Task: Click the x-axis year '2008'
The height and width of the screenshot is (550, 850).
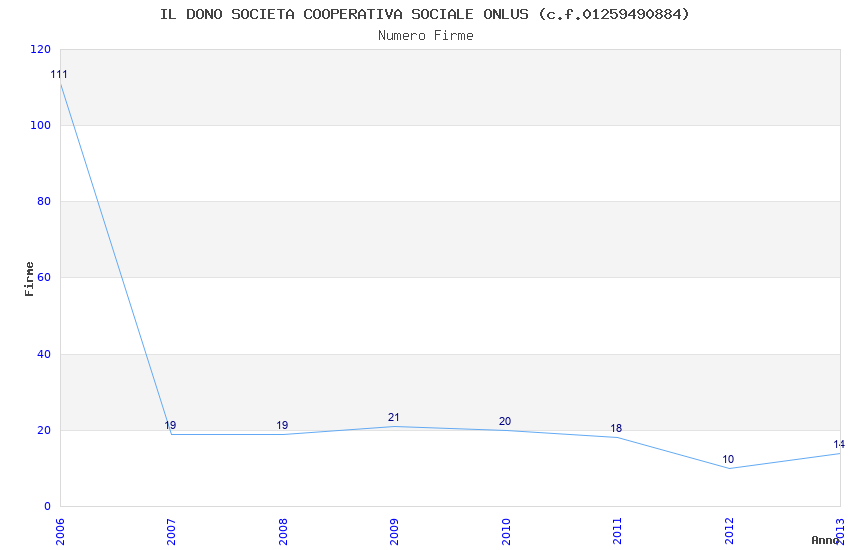Action: coord(283,532)
